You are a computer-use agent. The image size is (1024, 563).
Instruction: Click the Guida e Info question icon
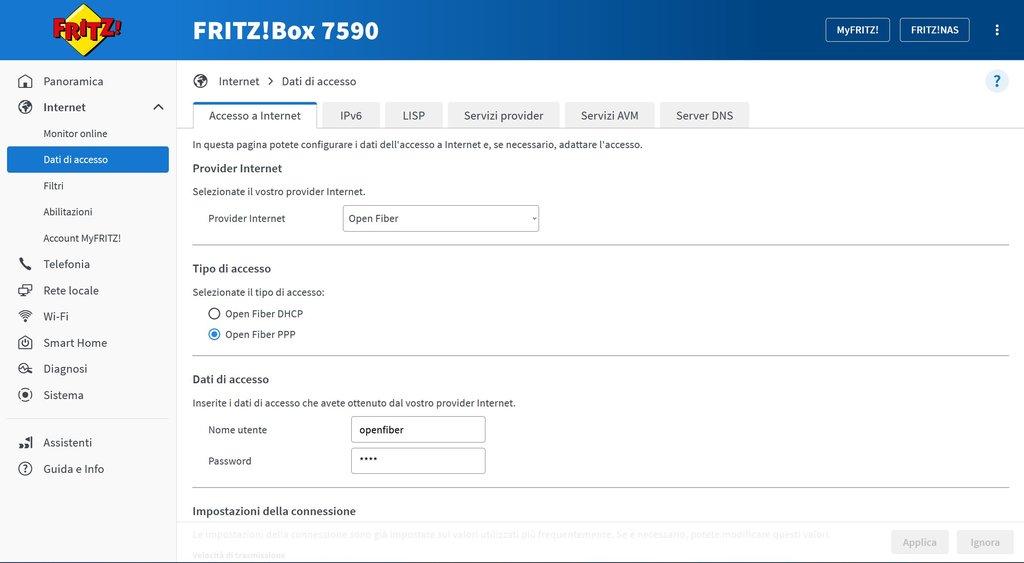25,468
